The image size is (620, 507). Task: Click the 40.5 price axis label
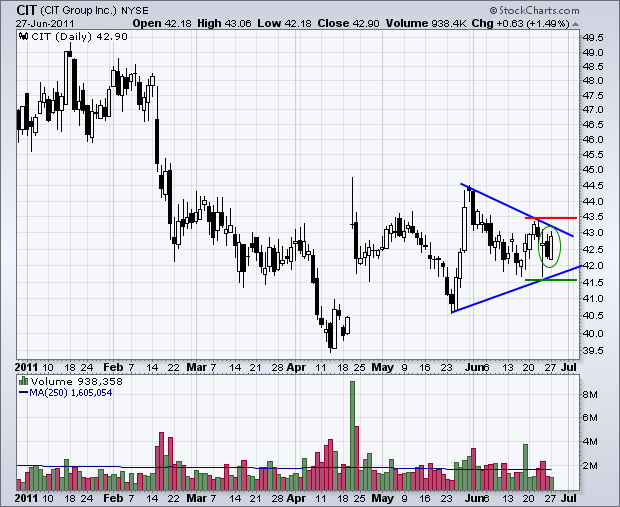coord(594,316)
